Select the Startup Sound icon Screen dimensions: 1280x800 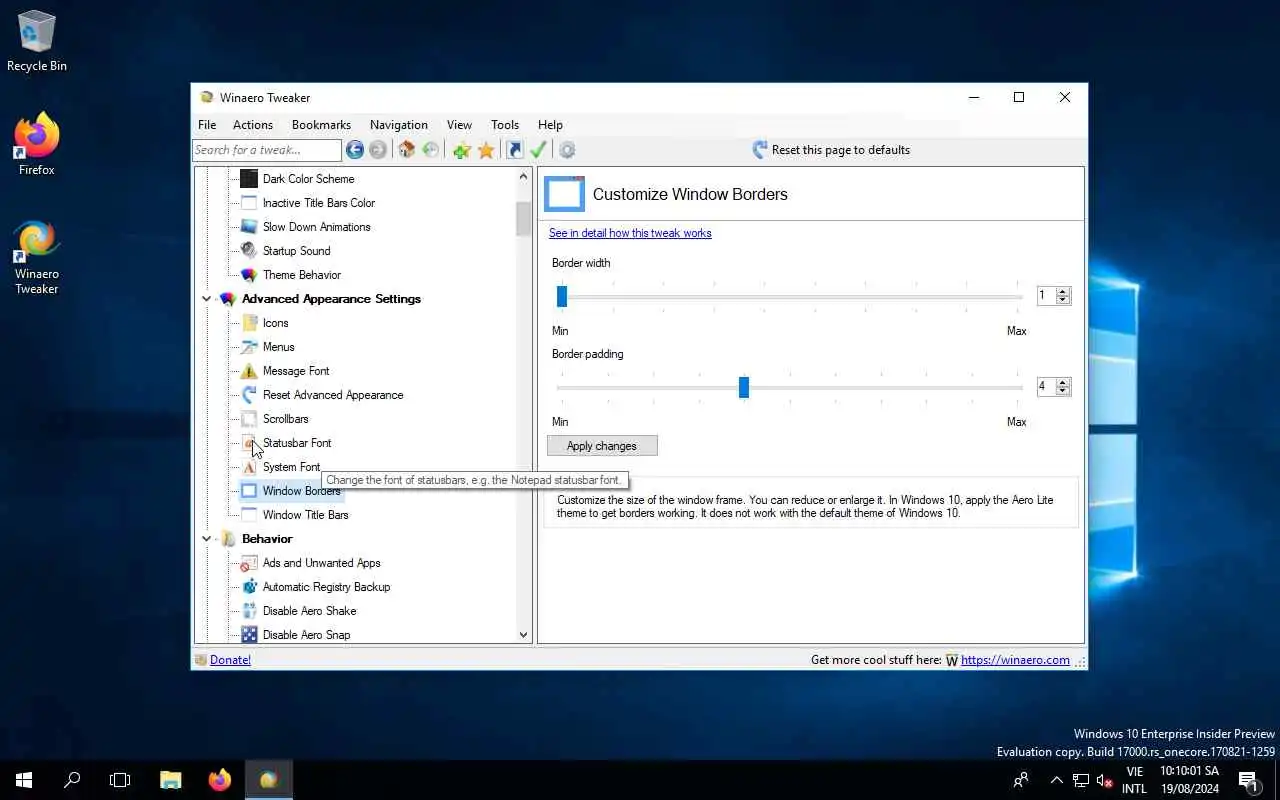click(x=249, y=251)
